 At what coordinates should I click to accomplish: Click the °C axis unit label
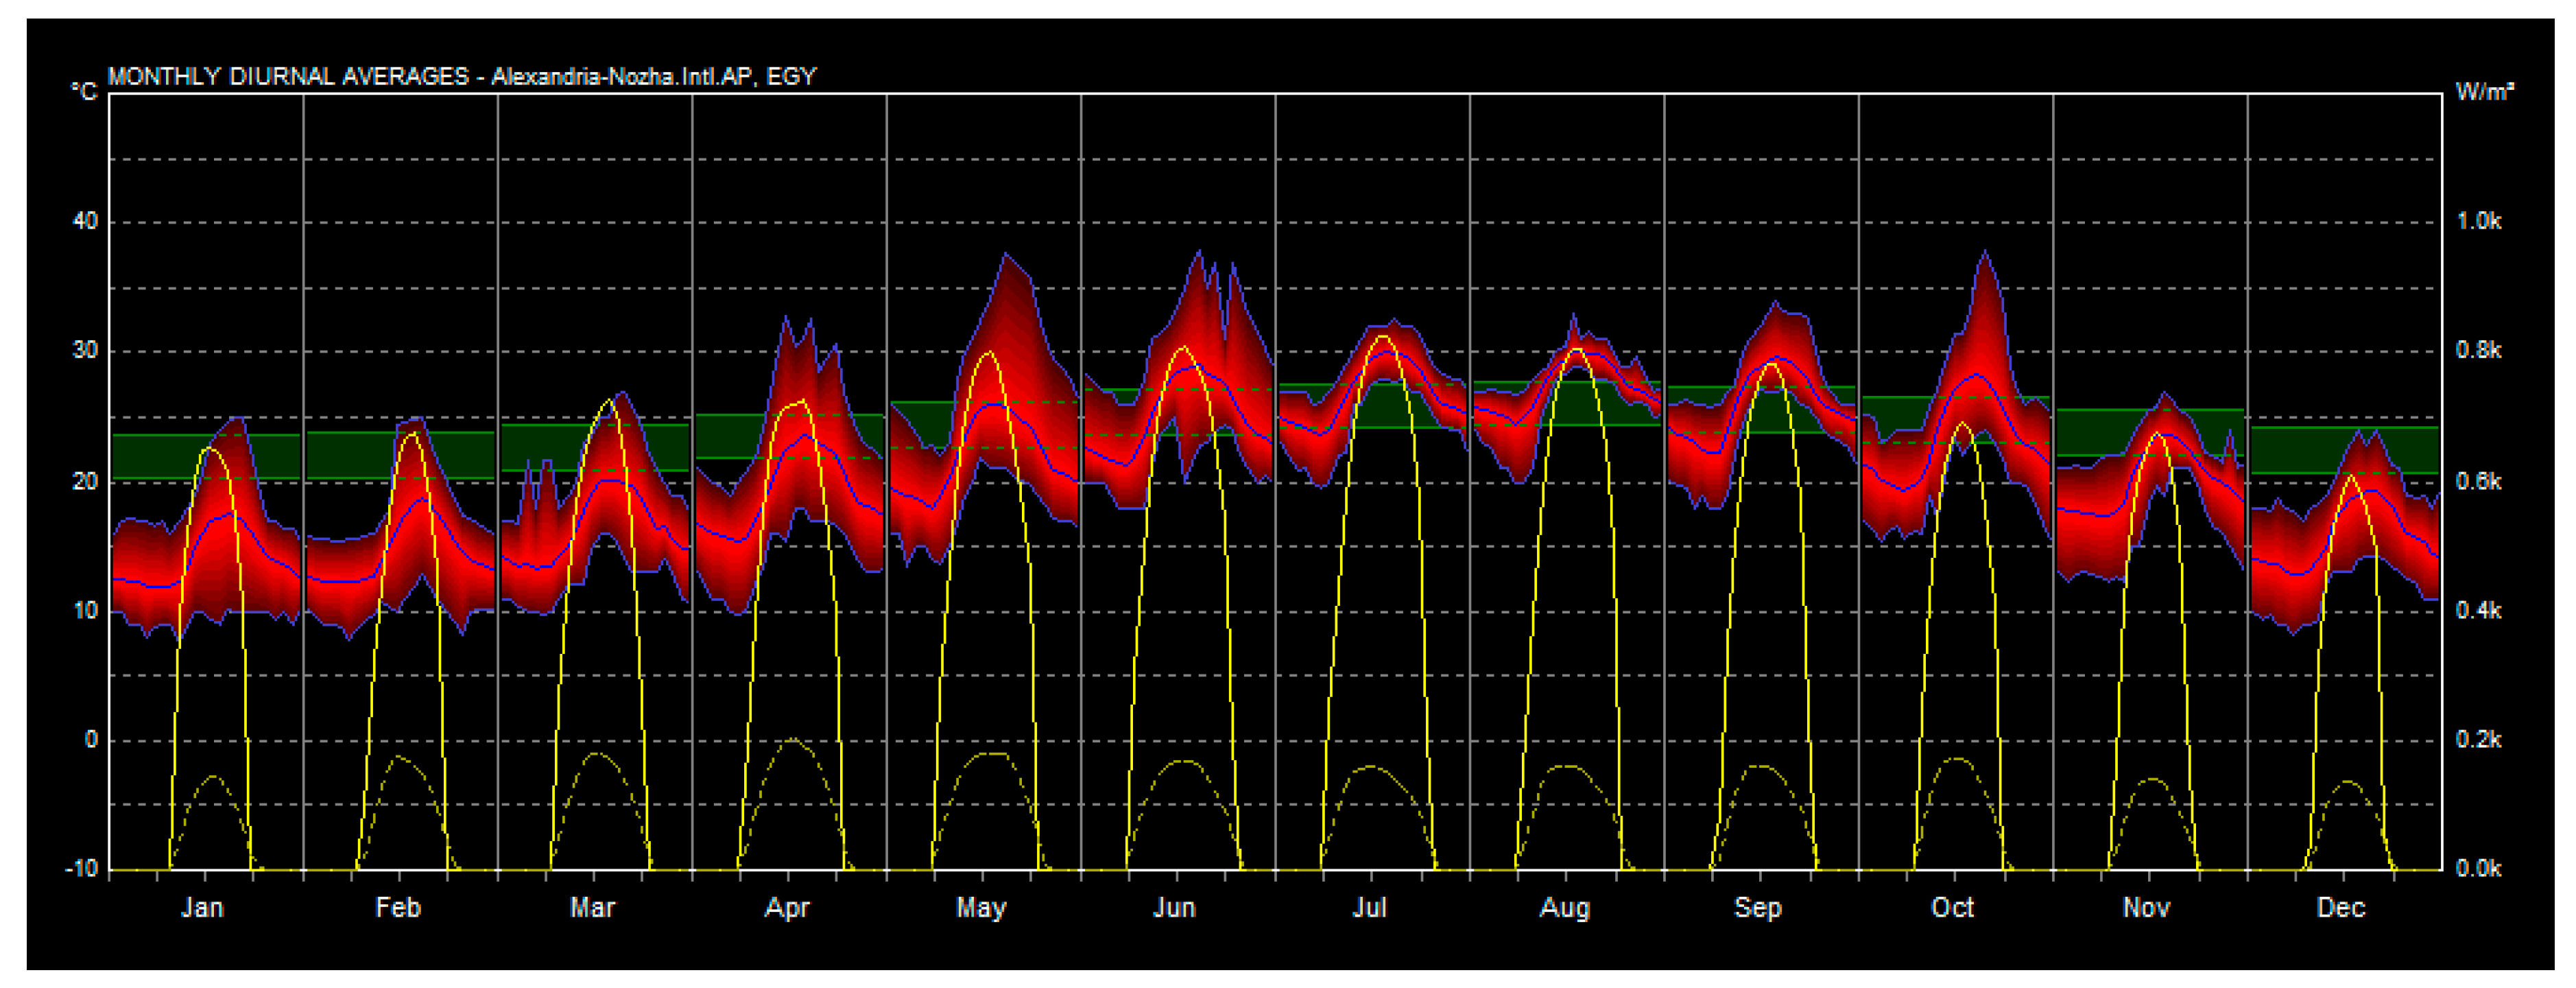[x=84, y=93]
